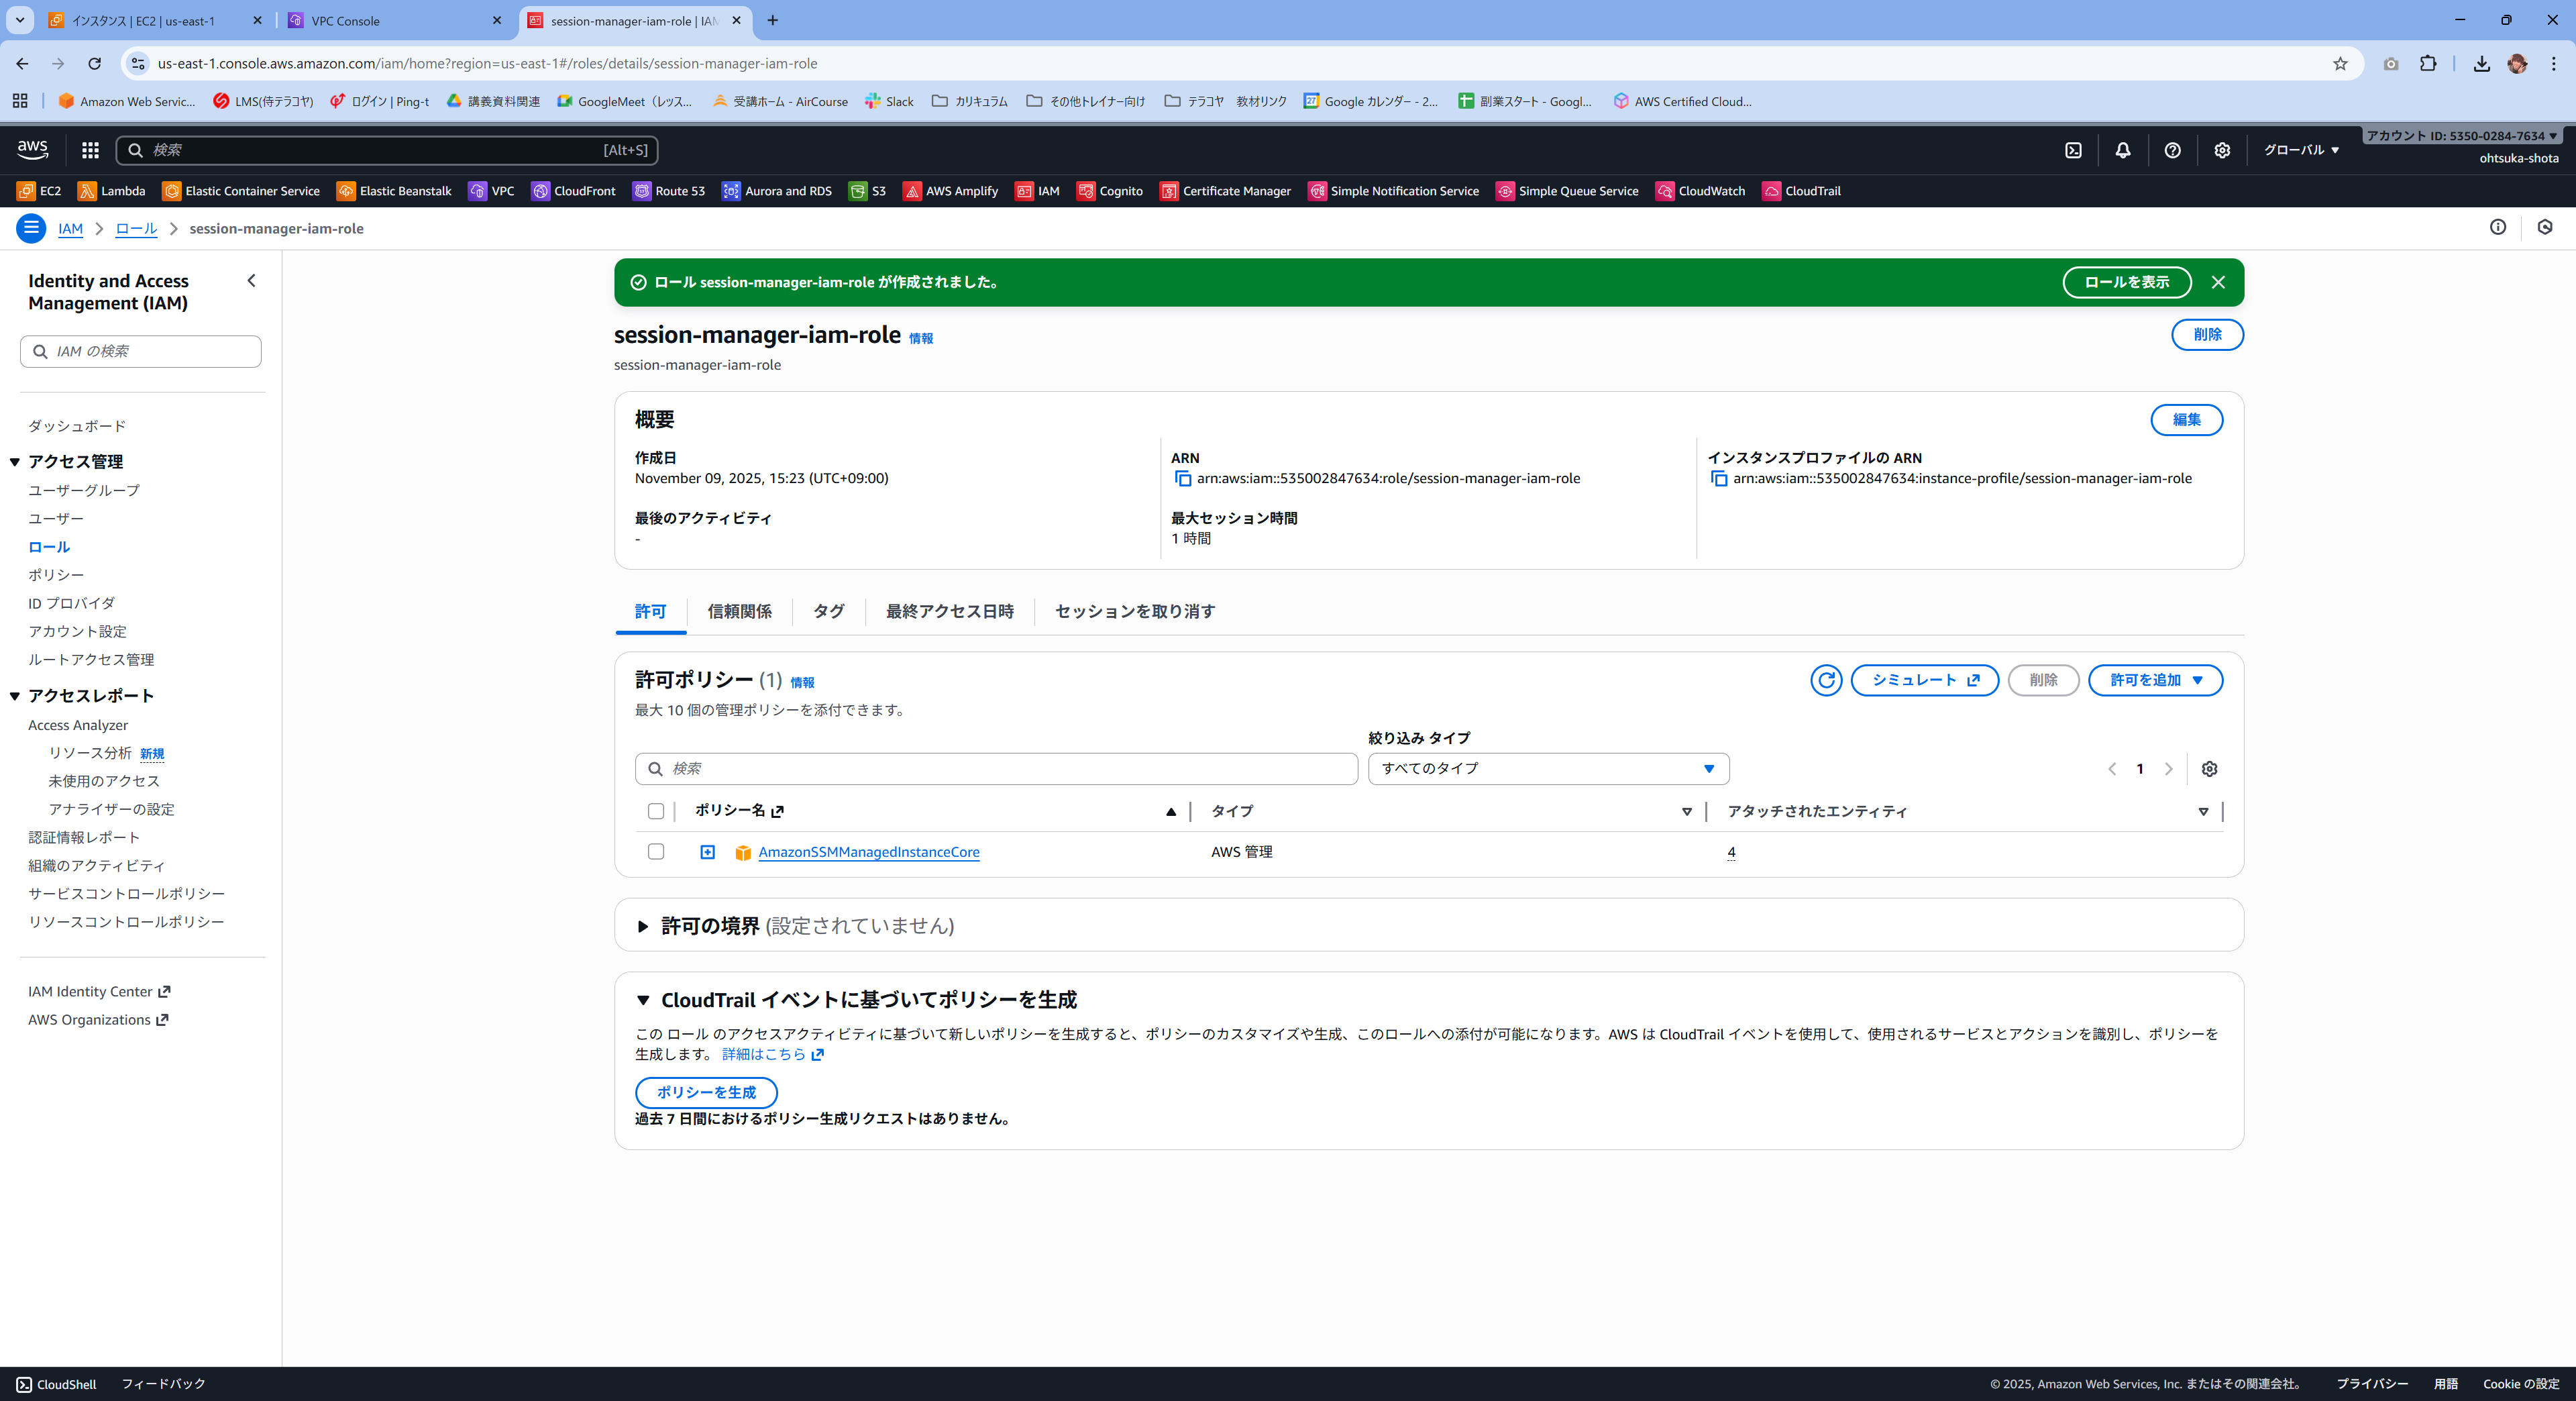Open the すべてのタイプ filter dropdown
Viewport: 2576px width, 1401px height.
coord(1547,769)
